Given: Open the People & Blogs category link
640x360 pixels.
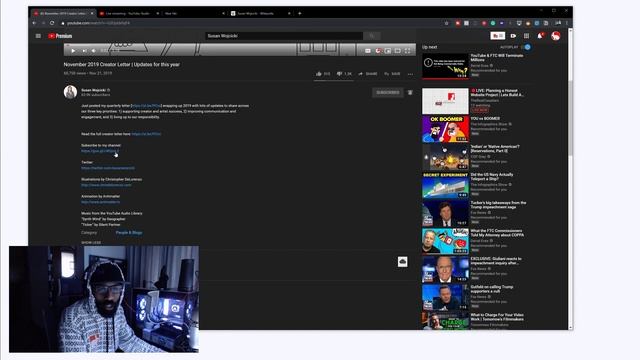Looking at the screenshot, I should (129, 233).
